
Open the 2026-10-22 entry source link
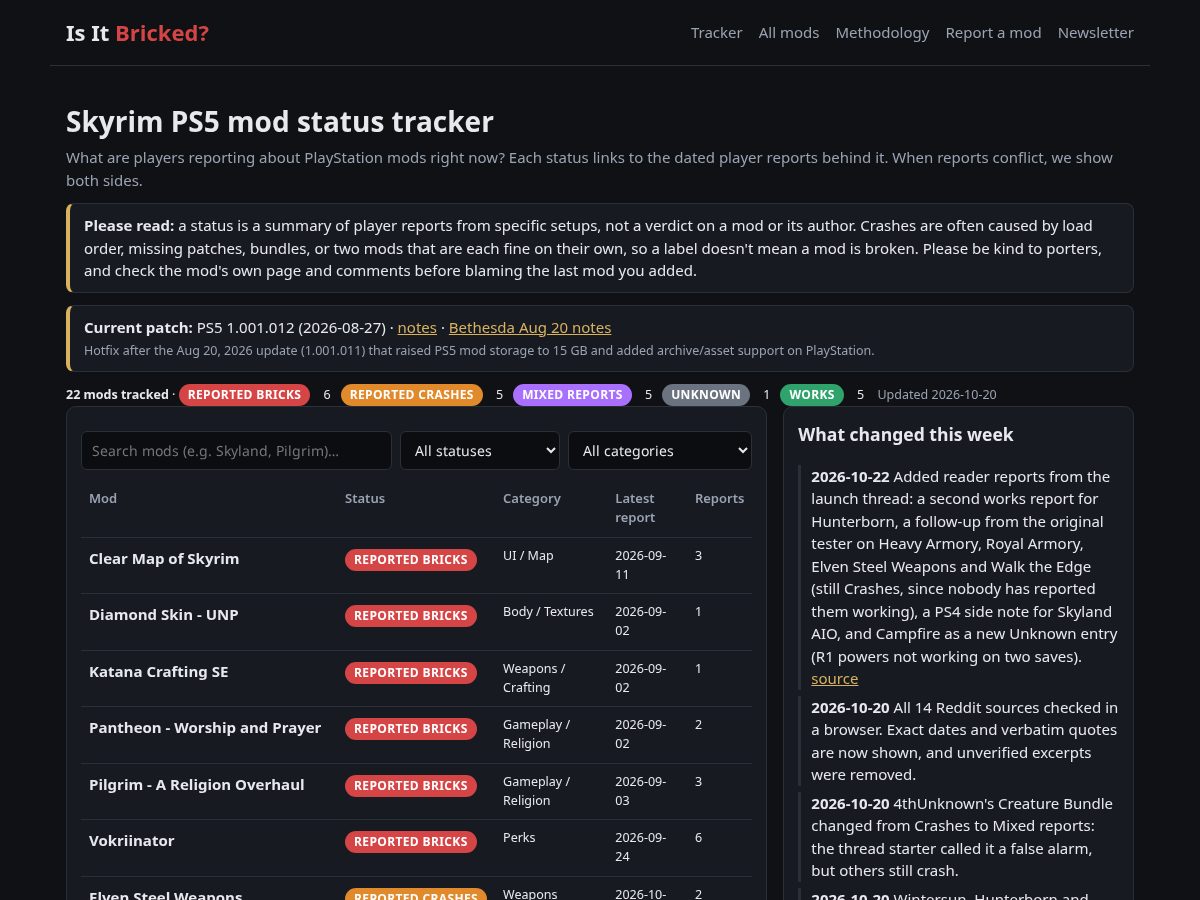coord(835,679)
